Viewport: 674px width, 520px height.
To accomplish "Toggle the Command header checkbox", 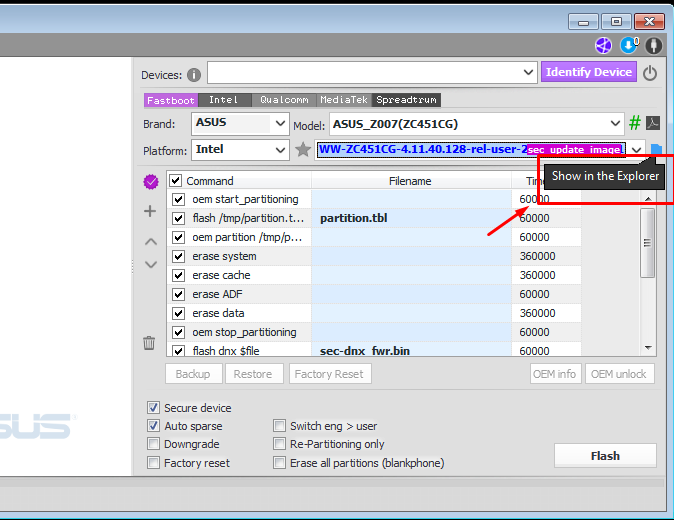I will click(175, 180).
